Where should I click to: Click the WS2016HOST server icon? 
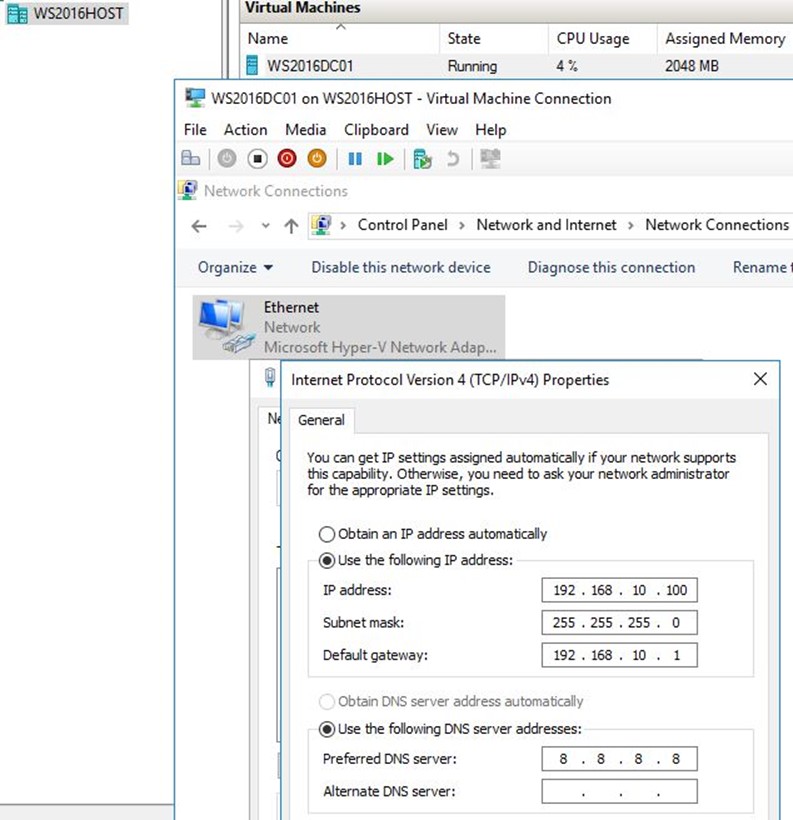pos(17,14)
